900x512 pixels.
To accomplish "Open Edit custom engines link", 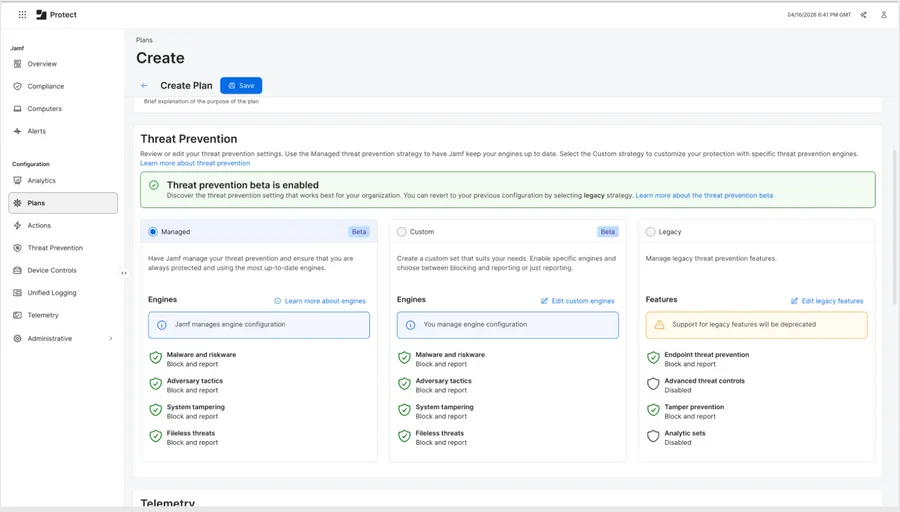I will pos(578,301).
